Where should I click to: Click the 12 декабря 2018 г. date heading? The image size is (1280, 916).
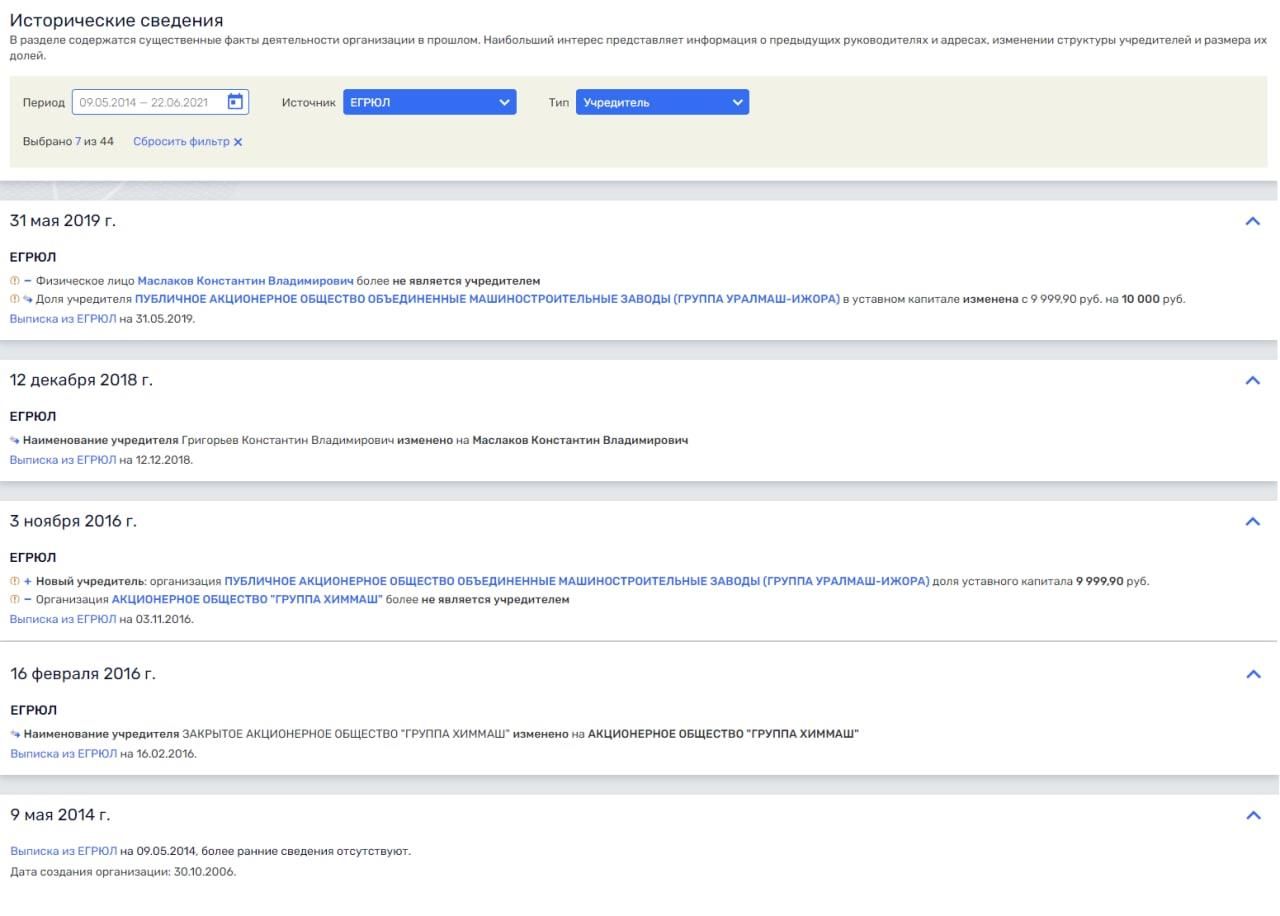tap(82, 380)
